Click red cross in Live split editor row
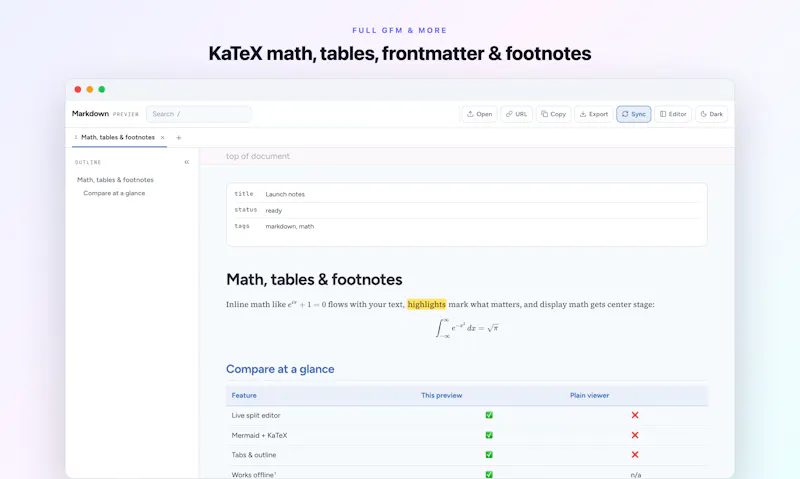The height and width of the screenshot is (479, 800). click(635, 415)
